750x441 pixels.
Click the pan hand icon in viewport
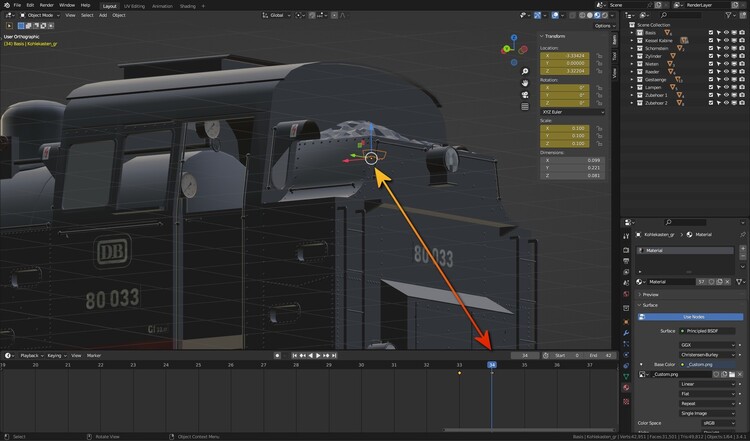coord(525,83)
